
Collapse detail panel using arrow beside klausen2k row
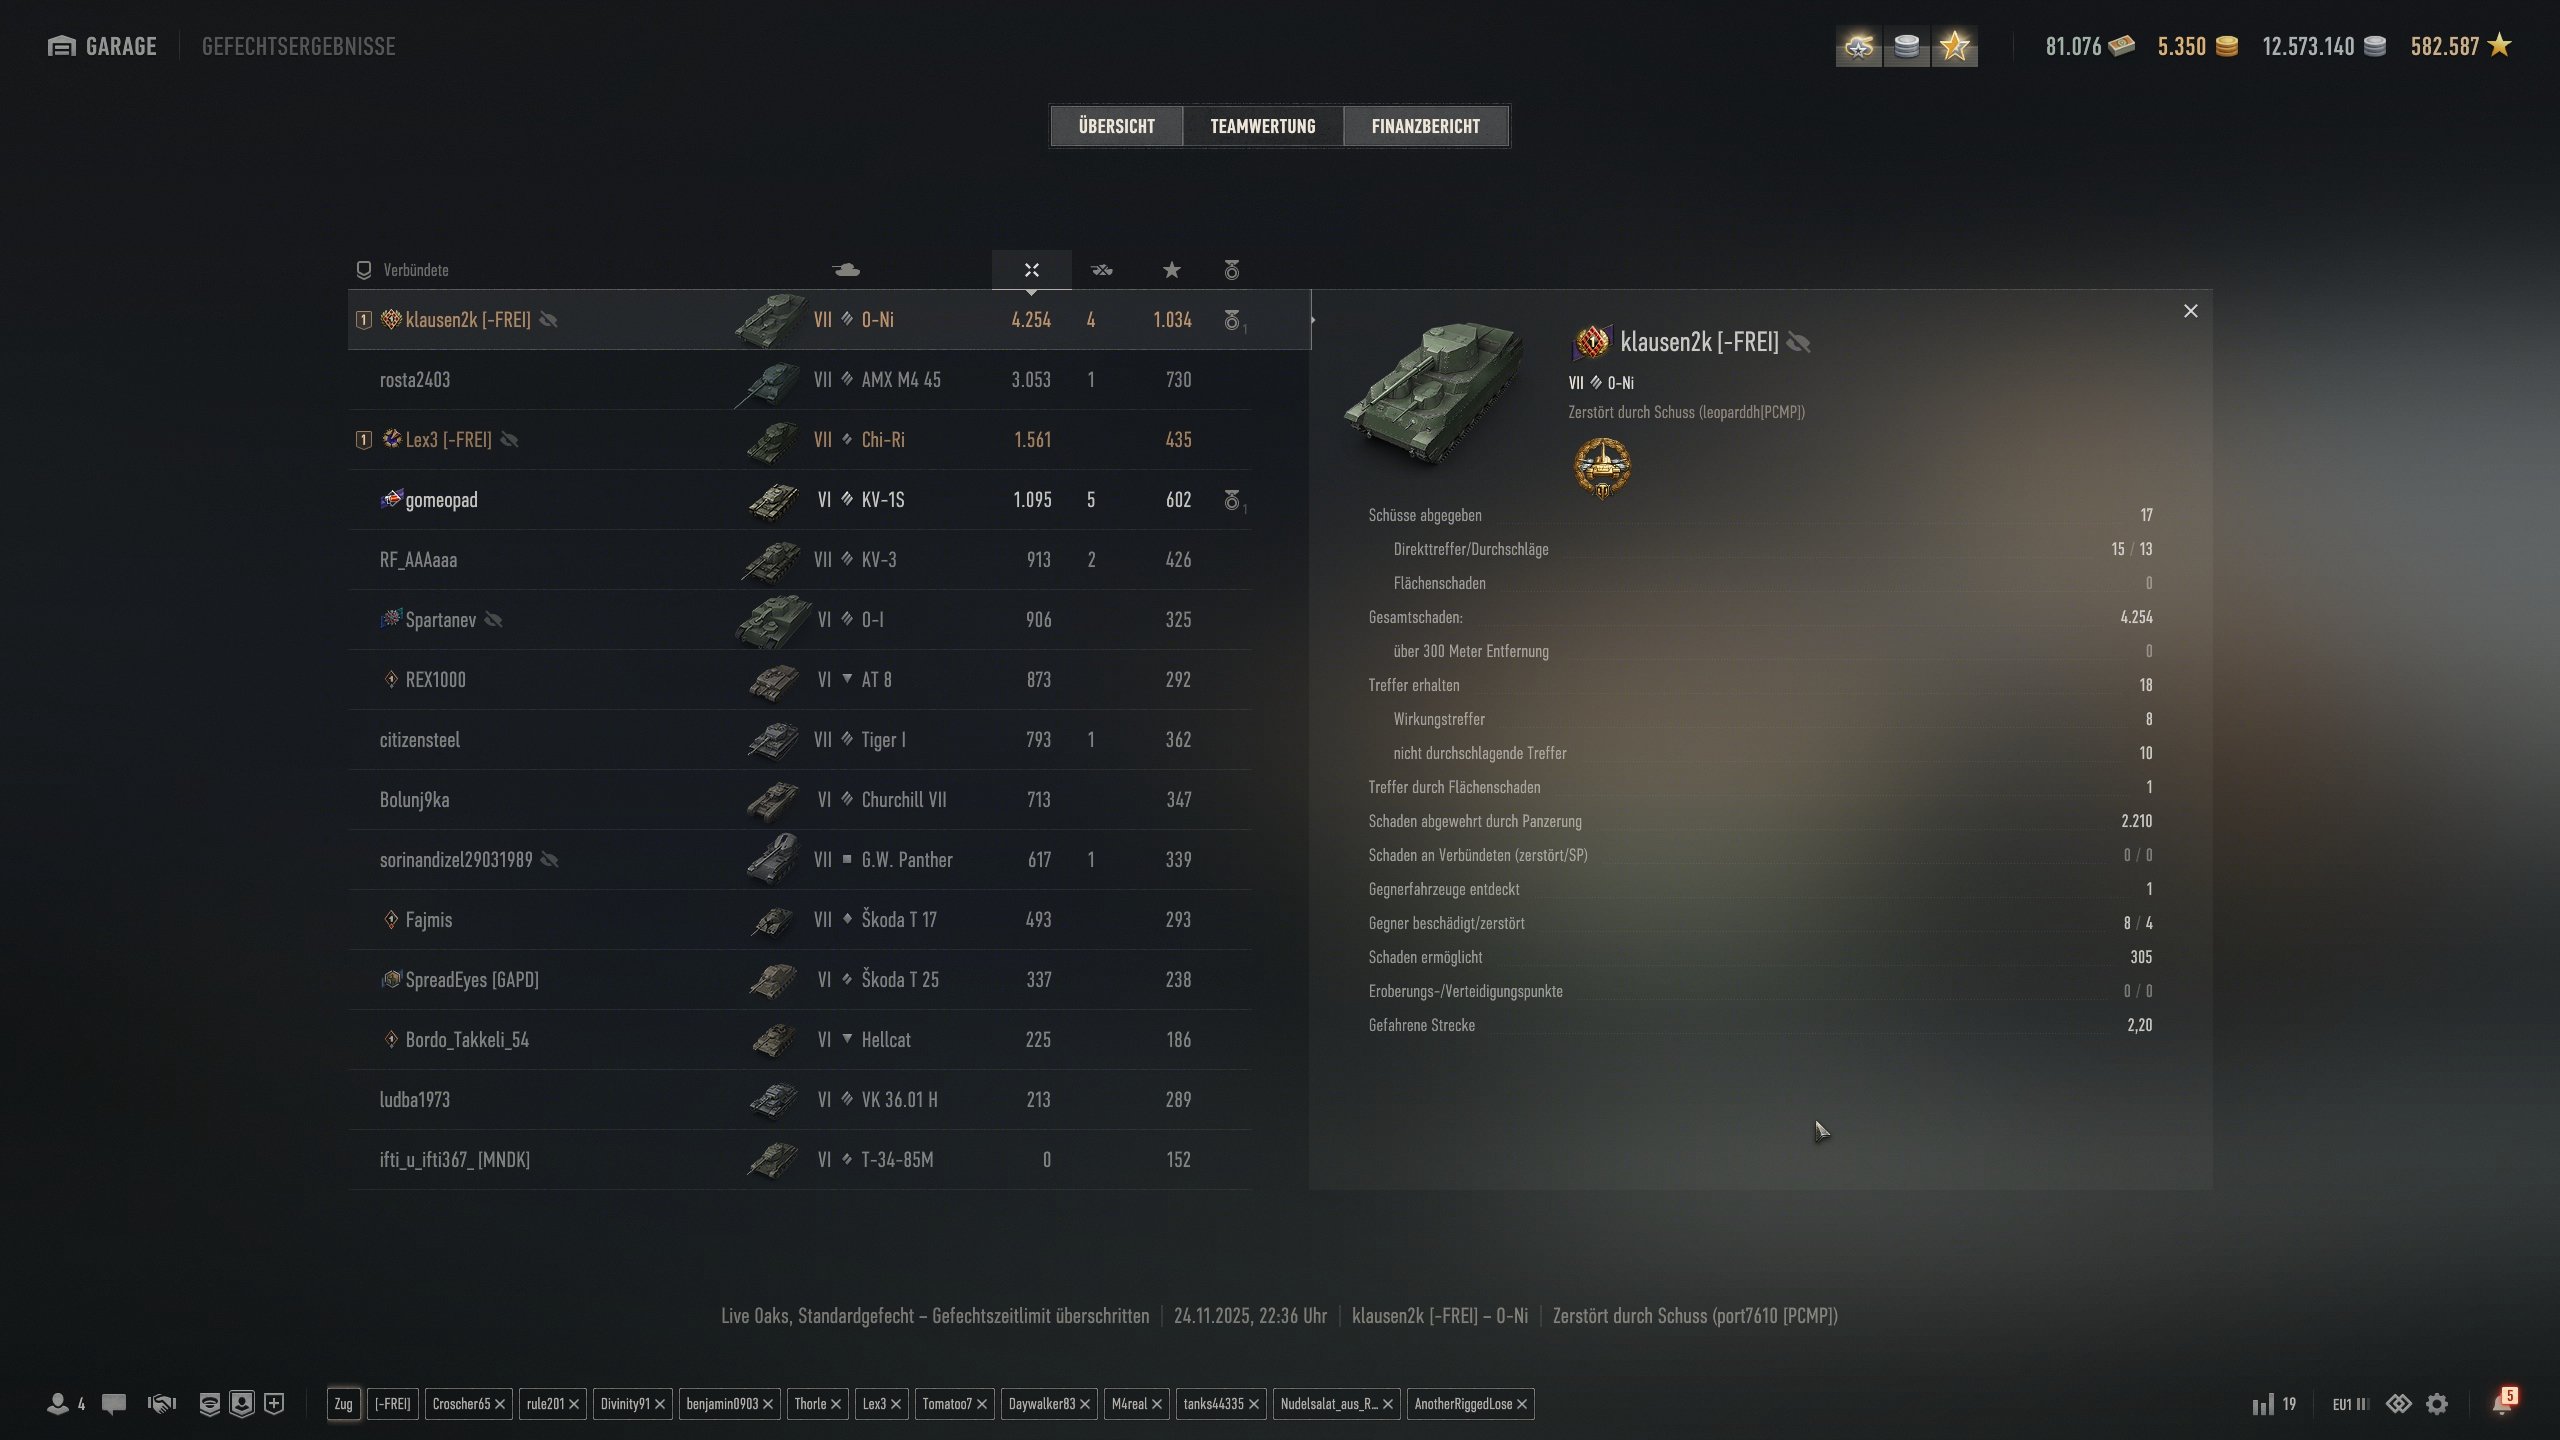click(1312, 320)
